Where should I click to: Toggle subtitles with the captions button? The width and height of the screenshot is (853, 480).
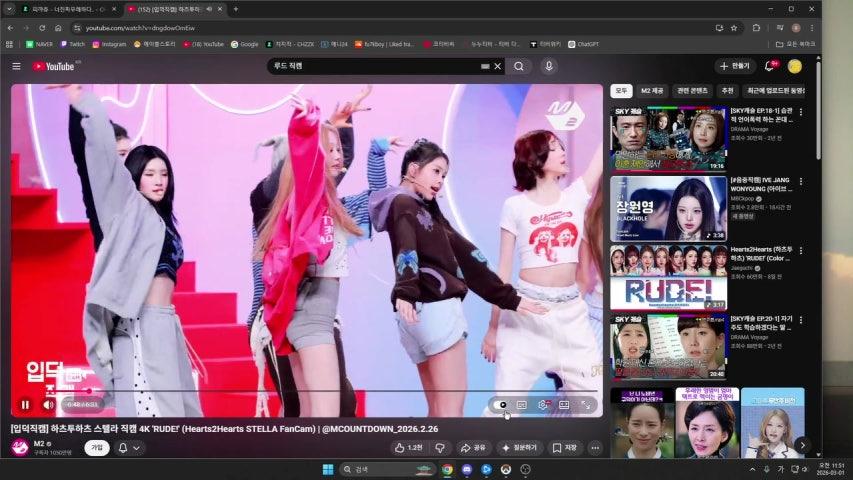tap(521, 405)
